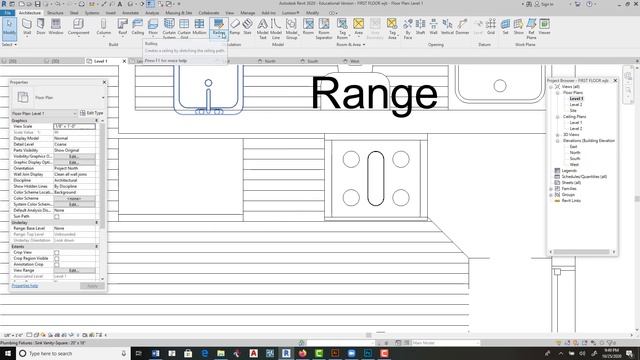Image resolution: width=640 pixels, height=360 pixels.
Task: Expand the Select panel dropdown
Action: pyautogui.click(x=9, y=44)
